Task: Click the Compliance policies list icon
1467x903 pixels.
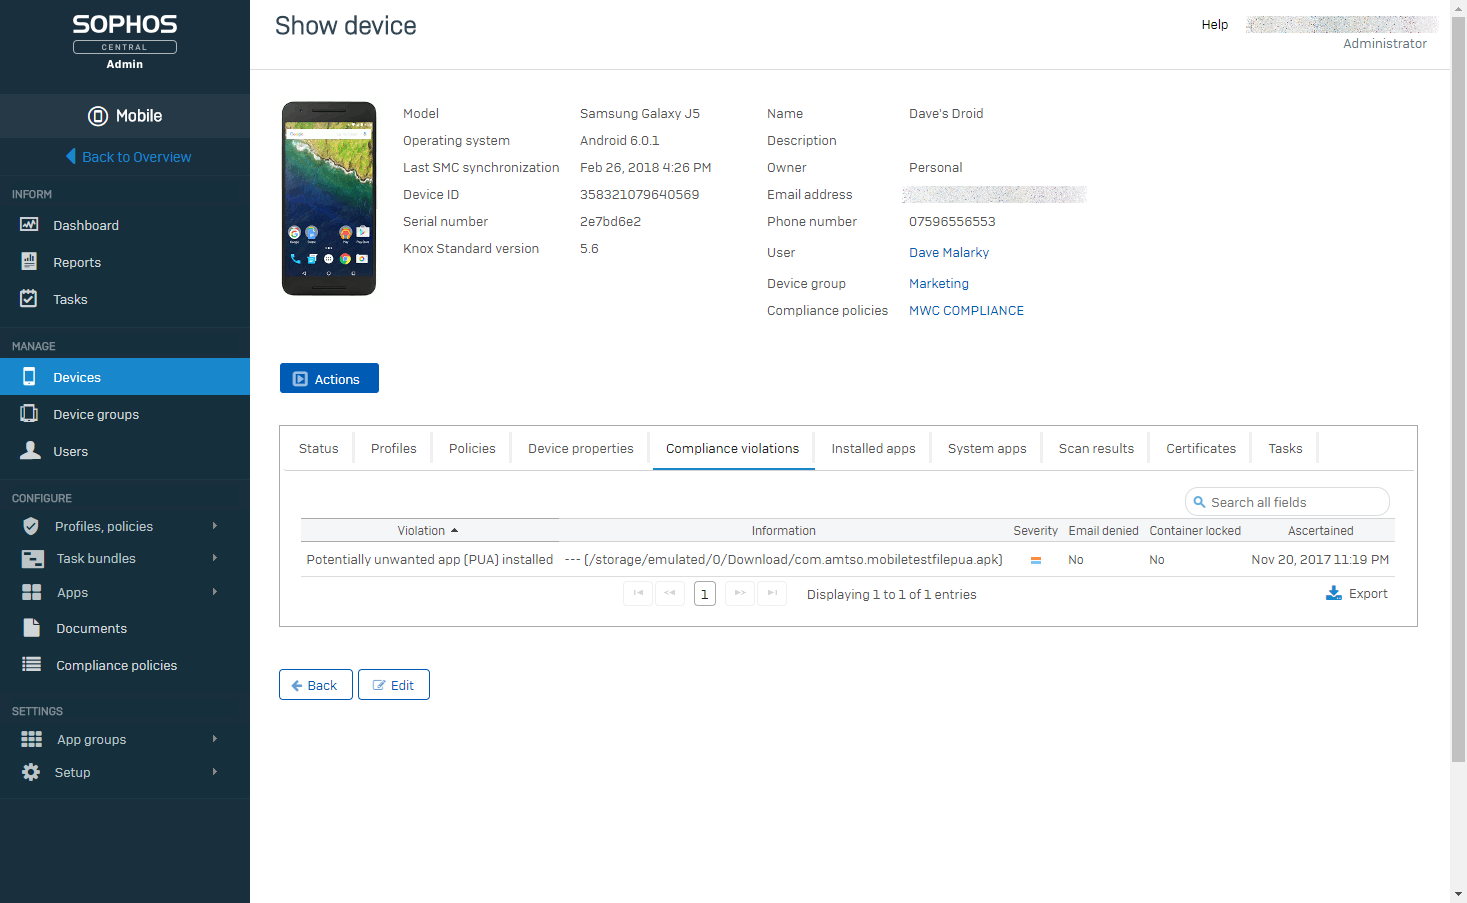Action: click(x=32, y=664)
